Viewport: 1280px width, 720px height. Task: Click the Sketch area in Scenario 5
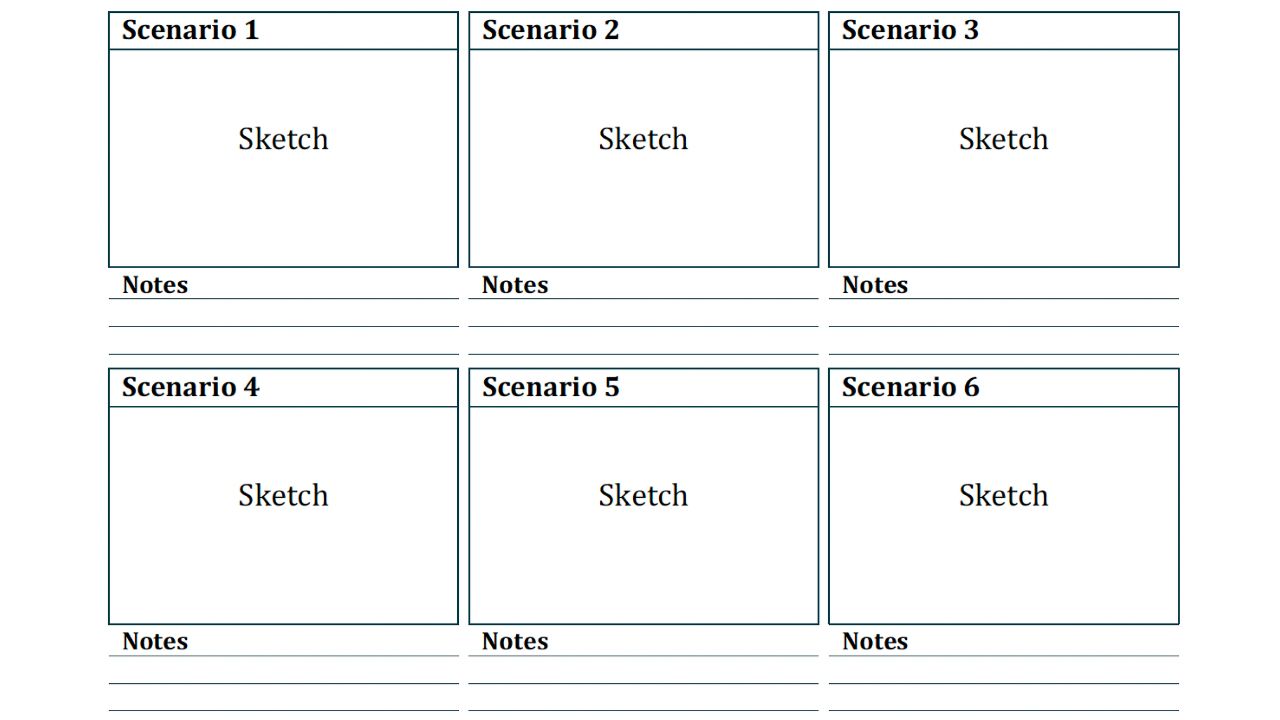click(x=643, y=515)
